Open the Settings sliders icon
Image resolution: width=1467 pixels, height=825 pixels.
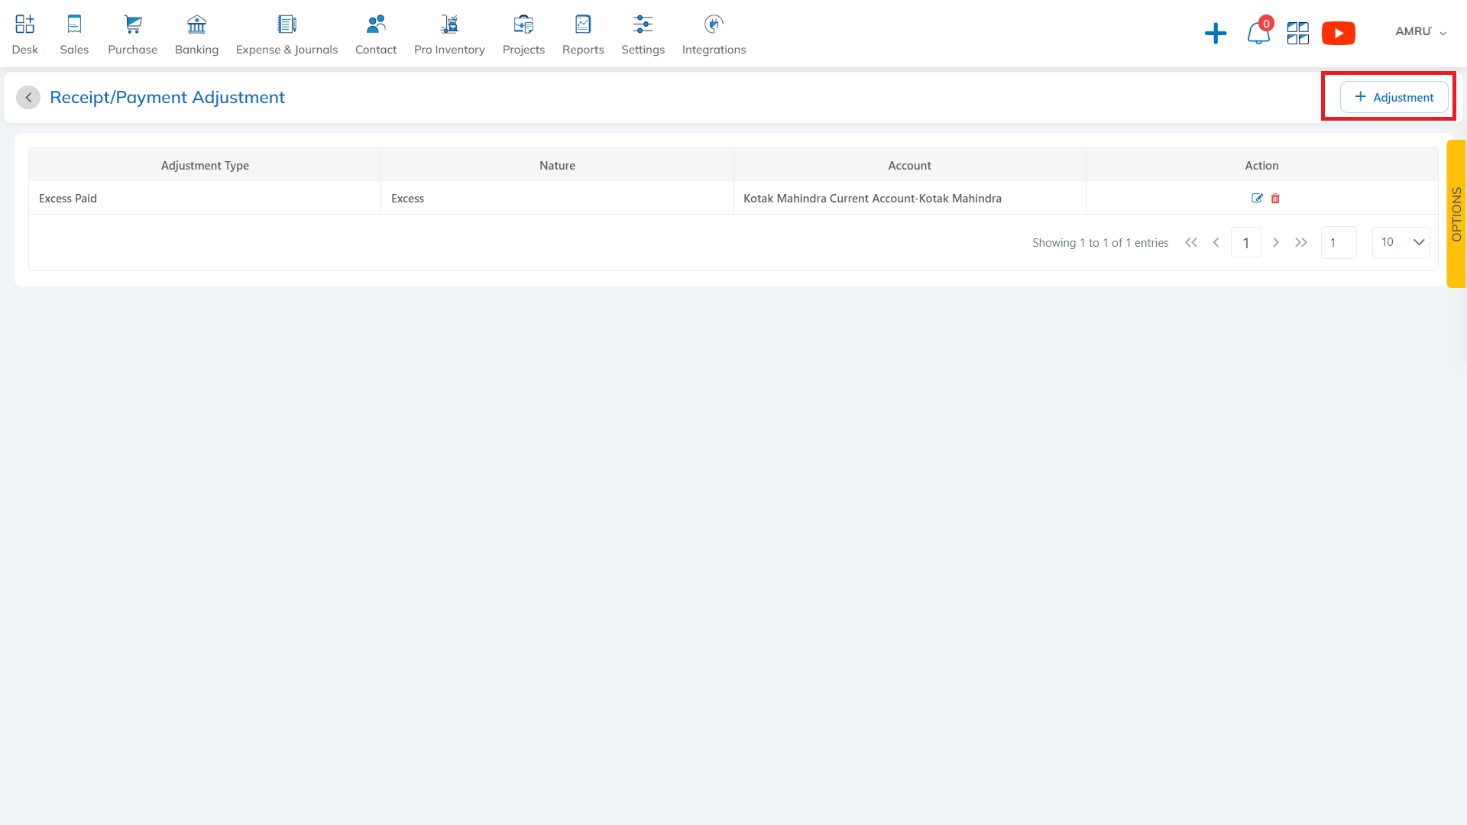(643, 24)
